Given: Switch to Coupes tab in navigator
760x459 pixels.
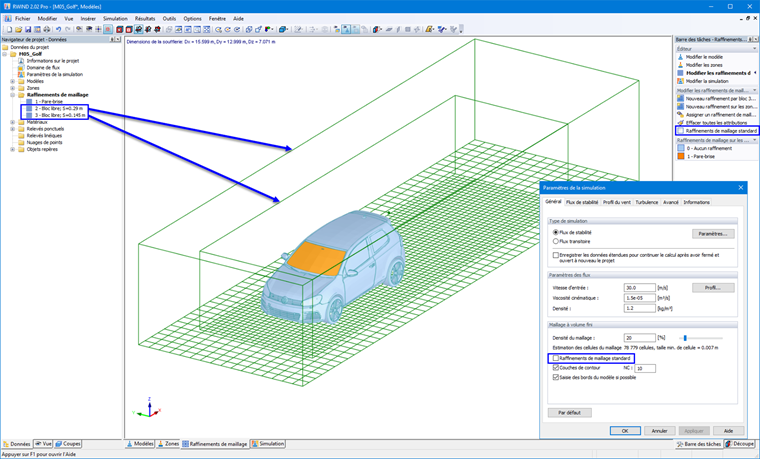Looking at the screenshot, I should click(x=68, y=443).
